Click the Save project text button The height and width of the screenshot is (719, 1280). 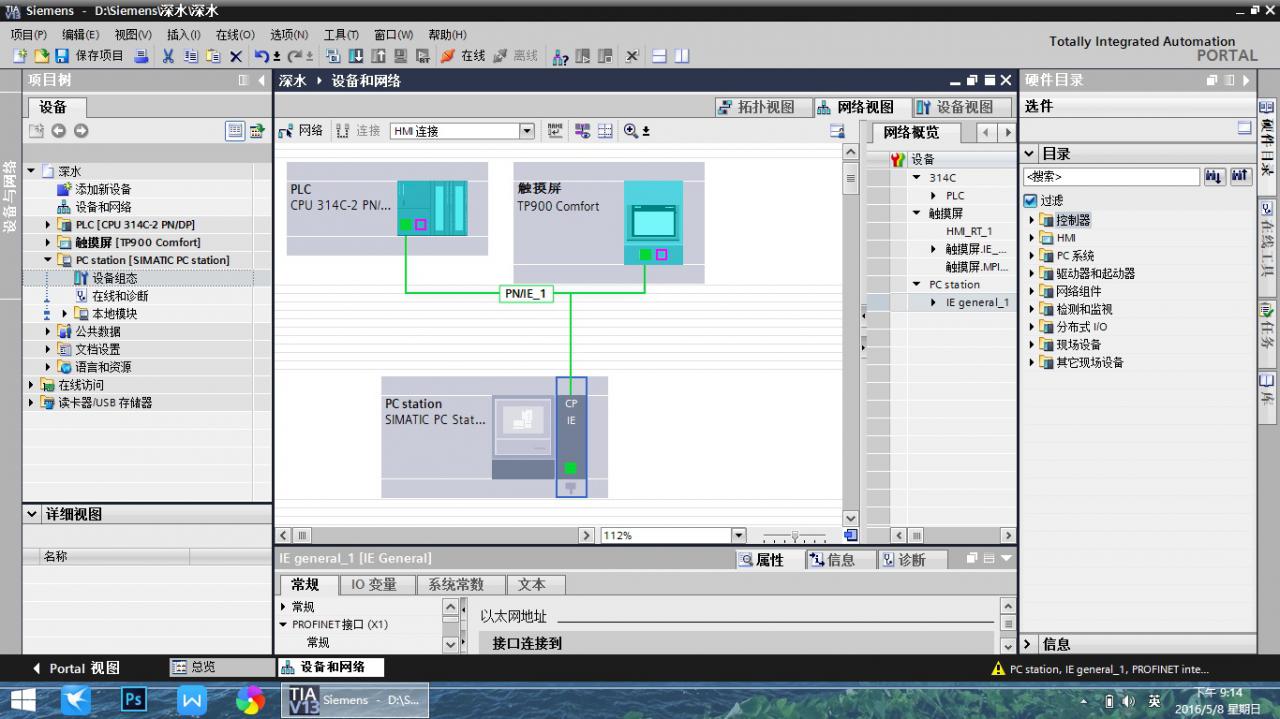pos(99,56)
